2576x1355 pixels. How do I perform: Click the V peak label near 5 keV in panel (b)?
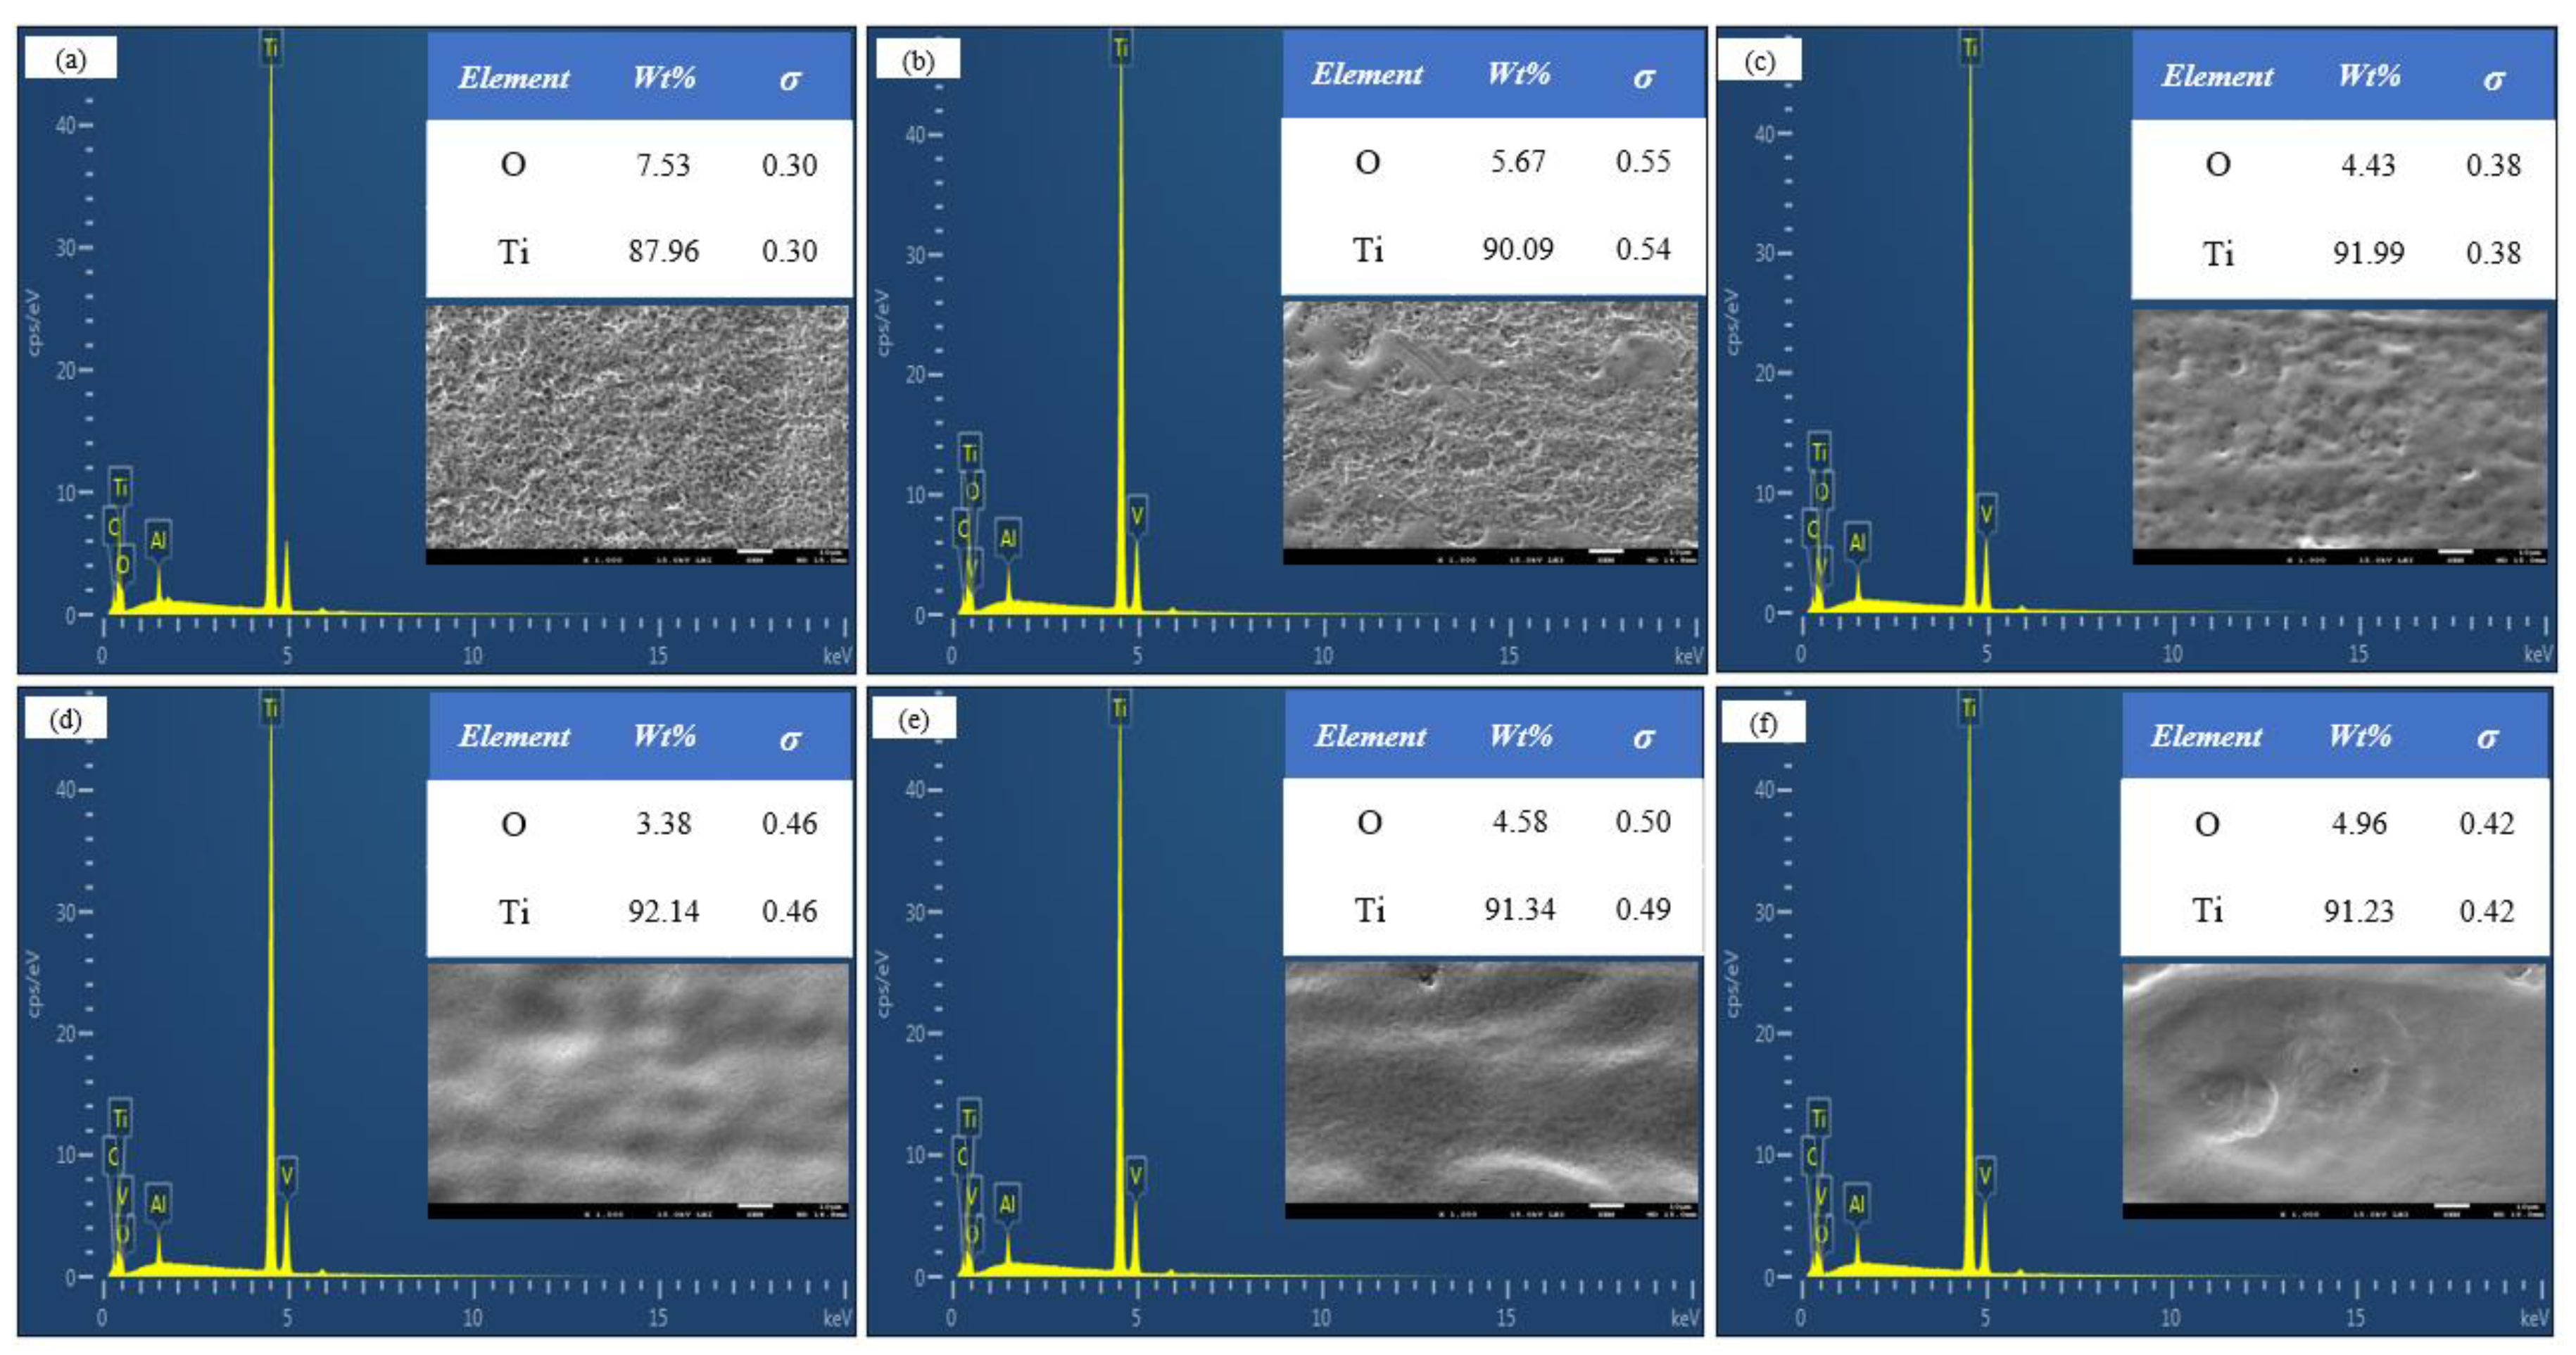[x=1137, y=515]
